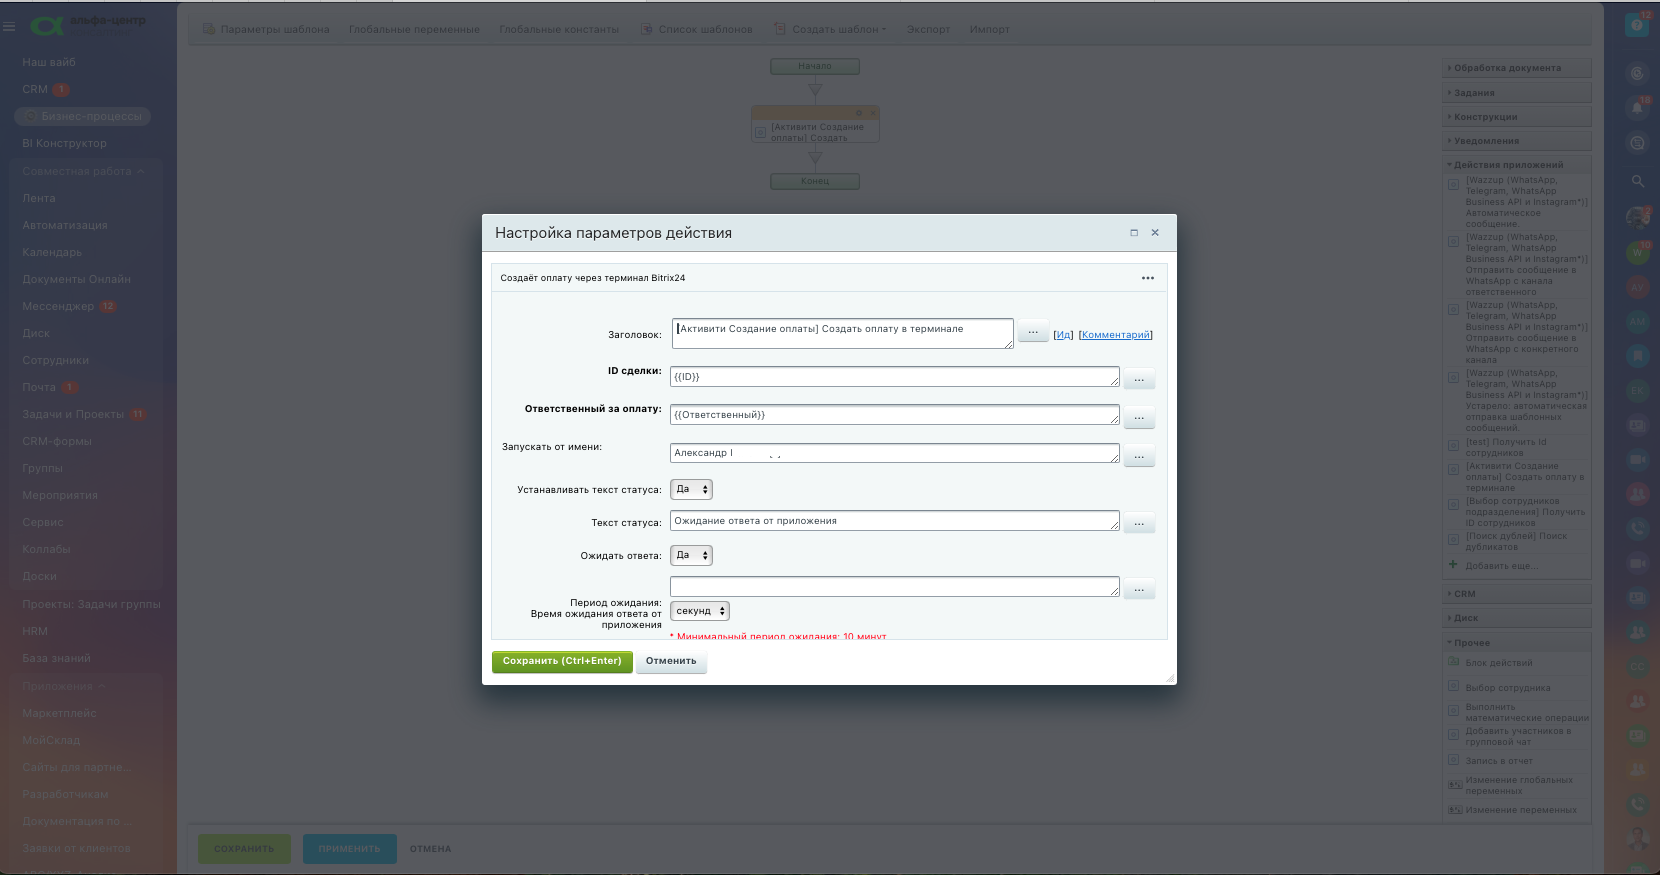Open Глобальные константы in the toolbar
The height and width of the screenshot is (875, 1660).
pos(559,29)
